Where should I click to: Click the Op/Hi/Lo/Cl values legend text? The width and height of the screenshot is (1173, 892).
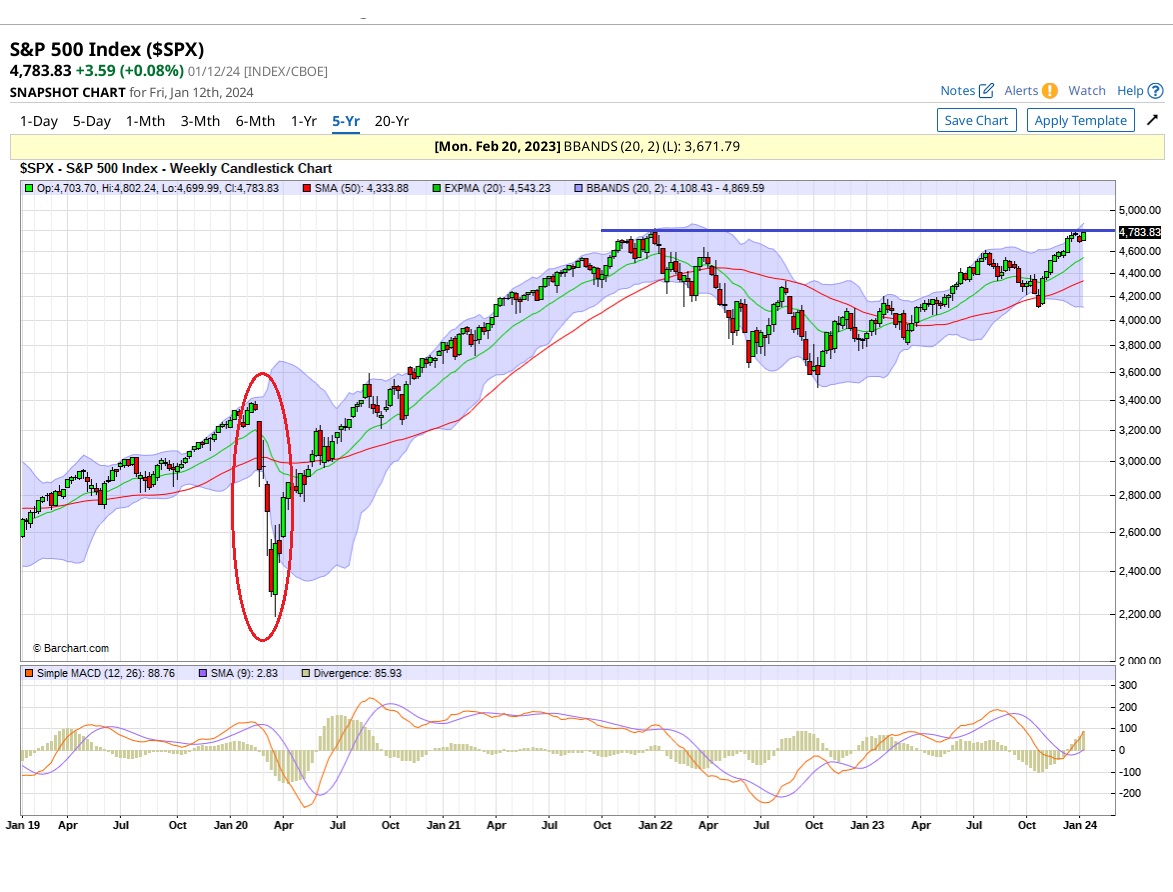pyautogui.click(x=158, y=189)
